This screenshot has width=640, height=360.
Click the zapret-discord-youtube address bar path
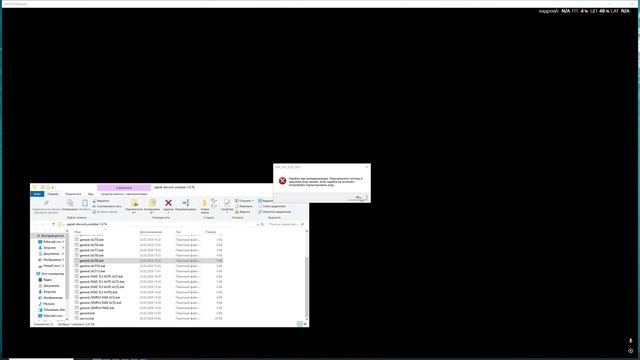[87, 224]
